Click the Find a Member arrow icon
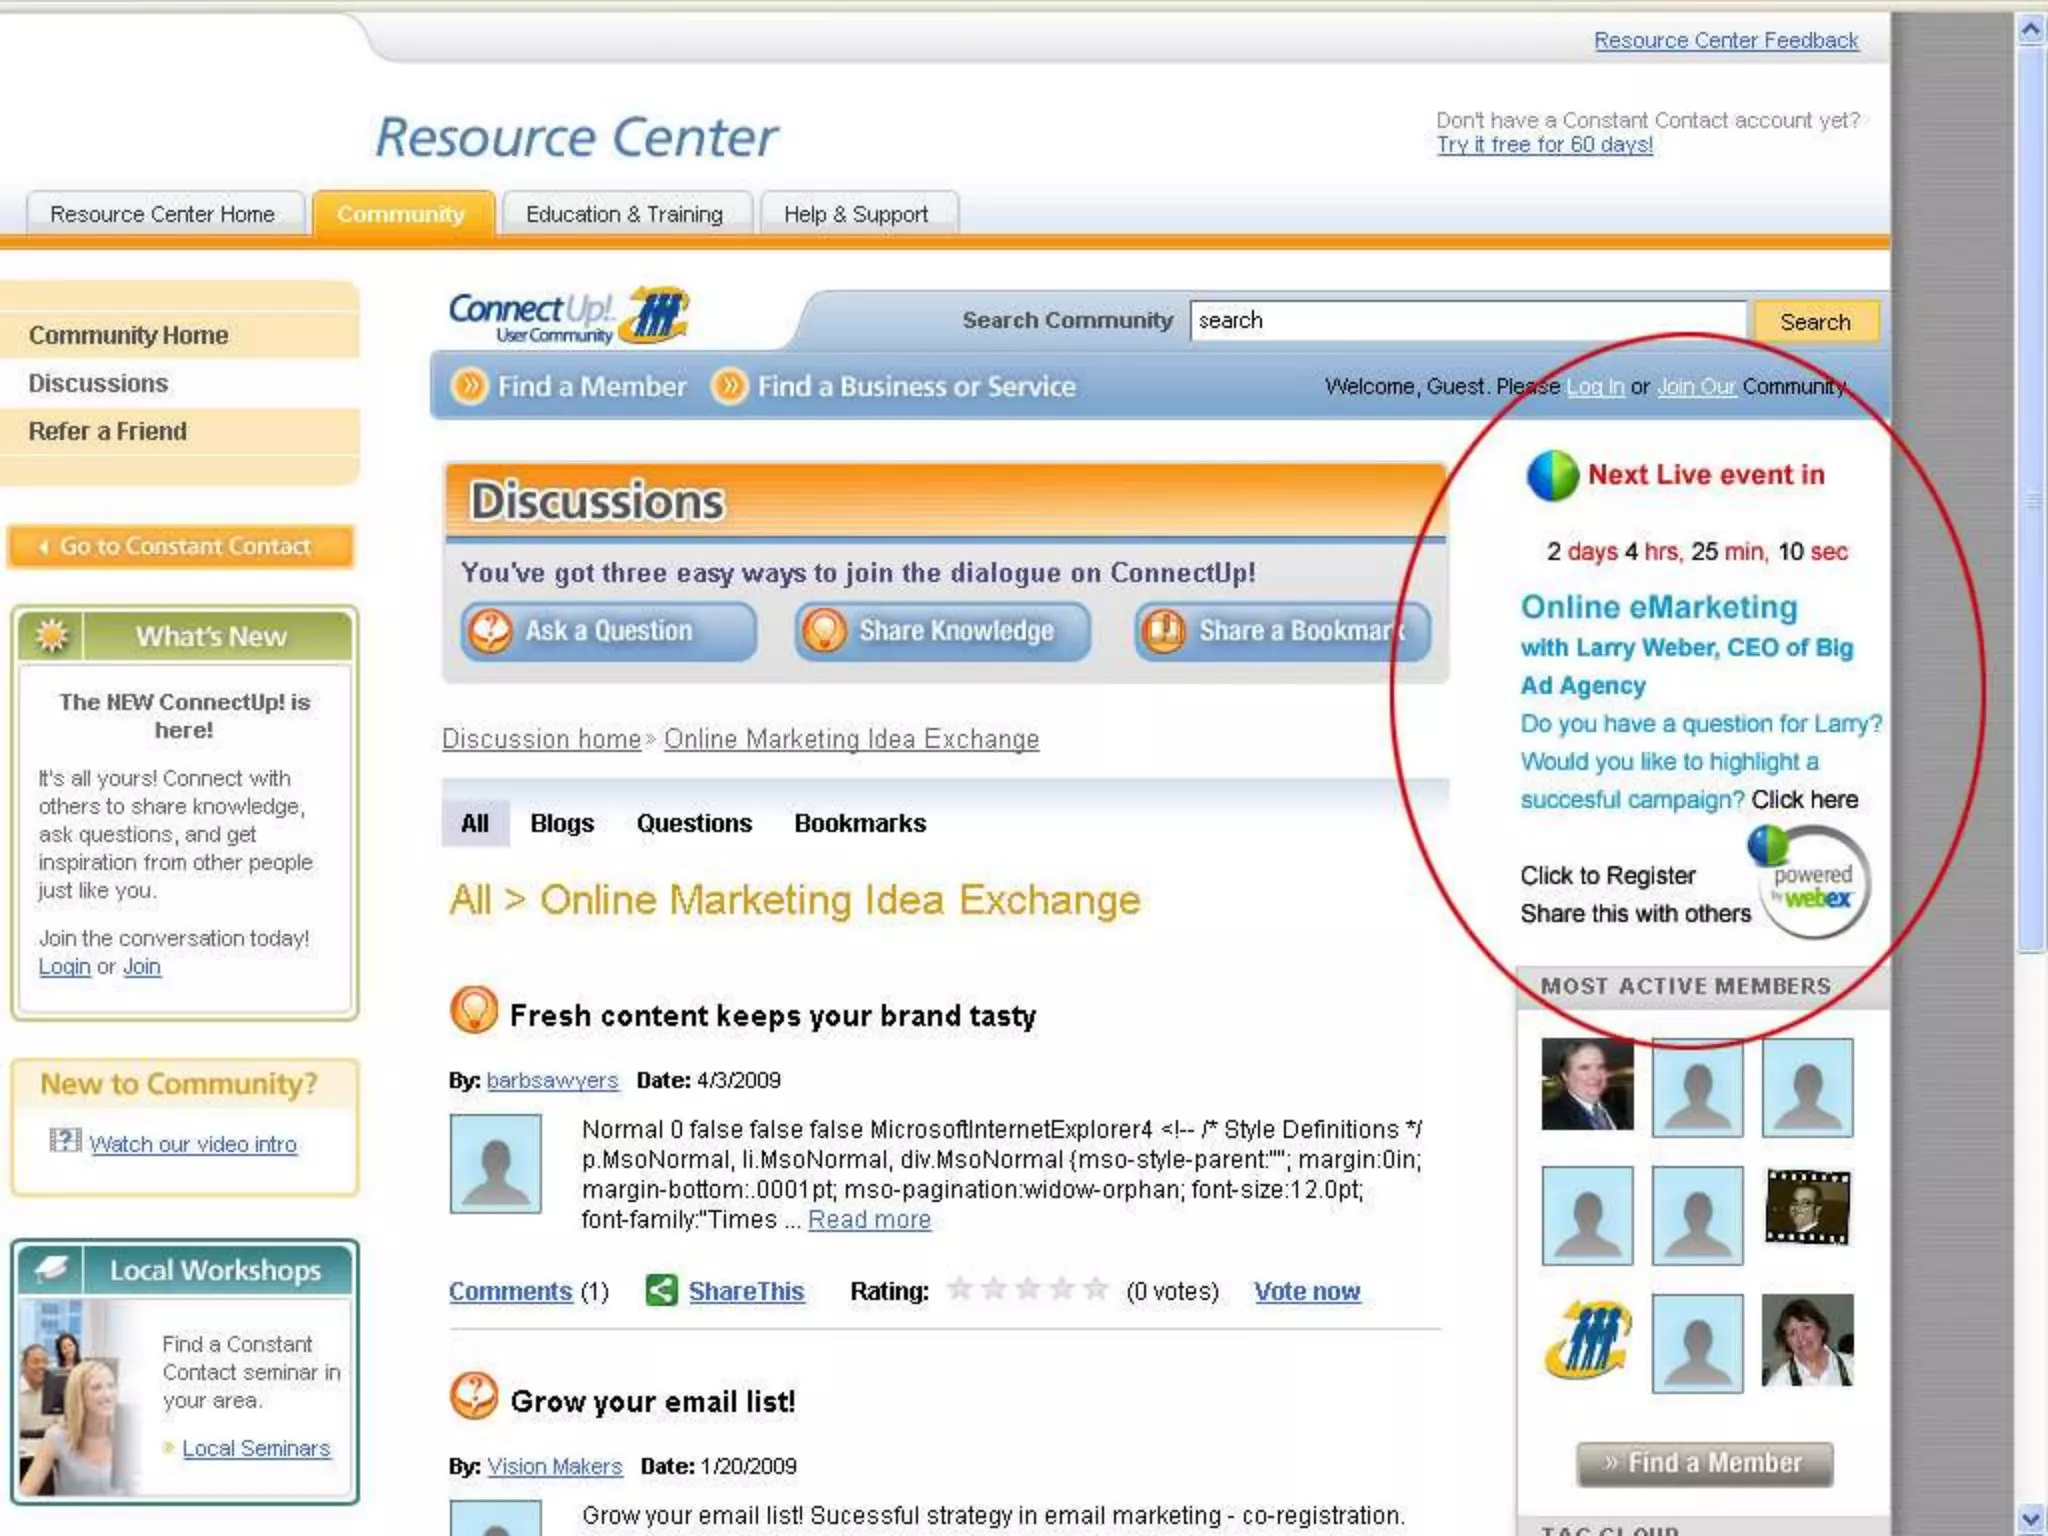This screenshot has height=1536, width=2048. (469, 386)
